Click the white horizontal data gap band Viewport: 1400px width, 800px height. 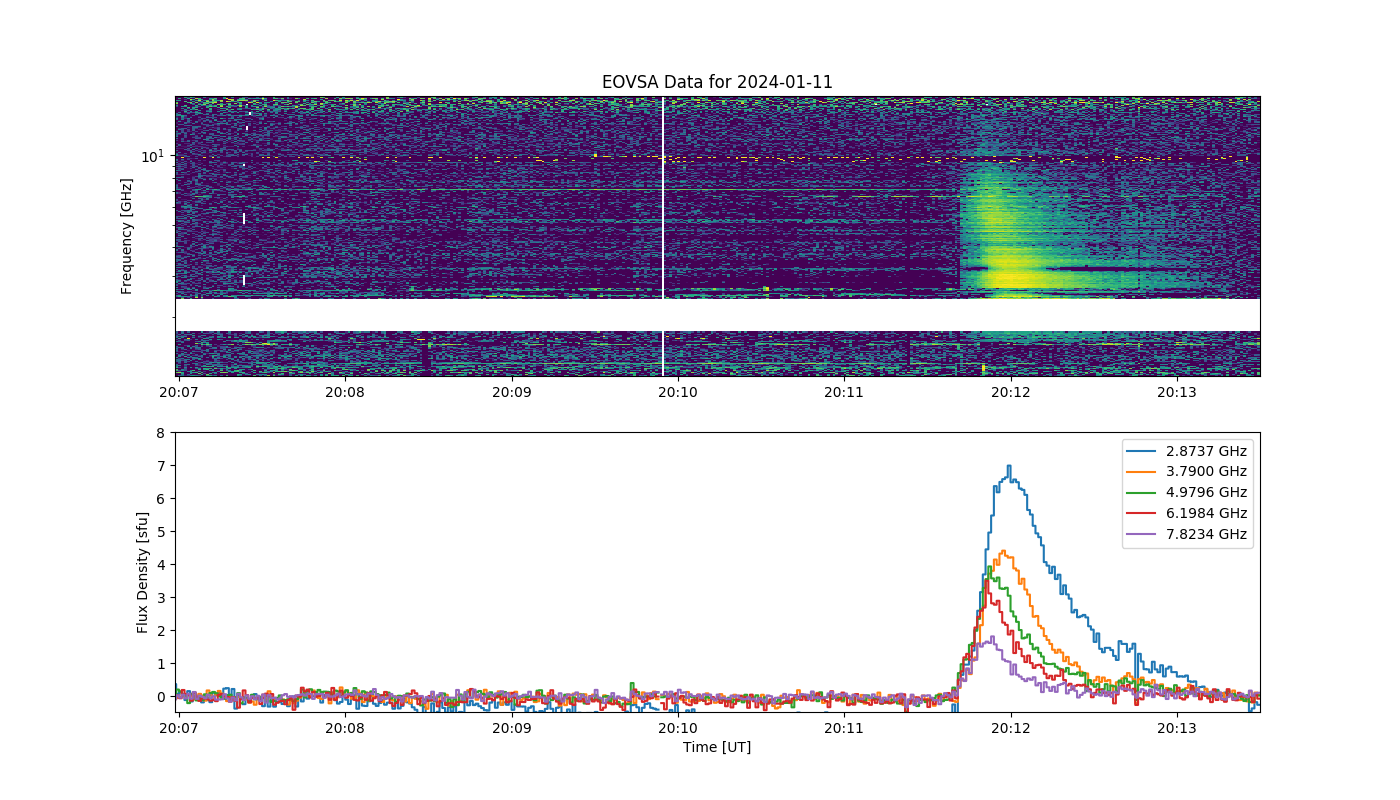pos(717,315)
